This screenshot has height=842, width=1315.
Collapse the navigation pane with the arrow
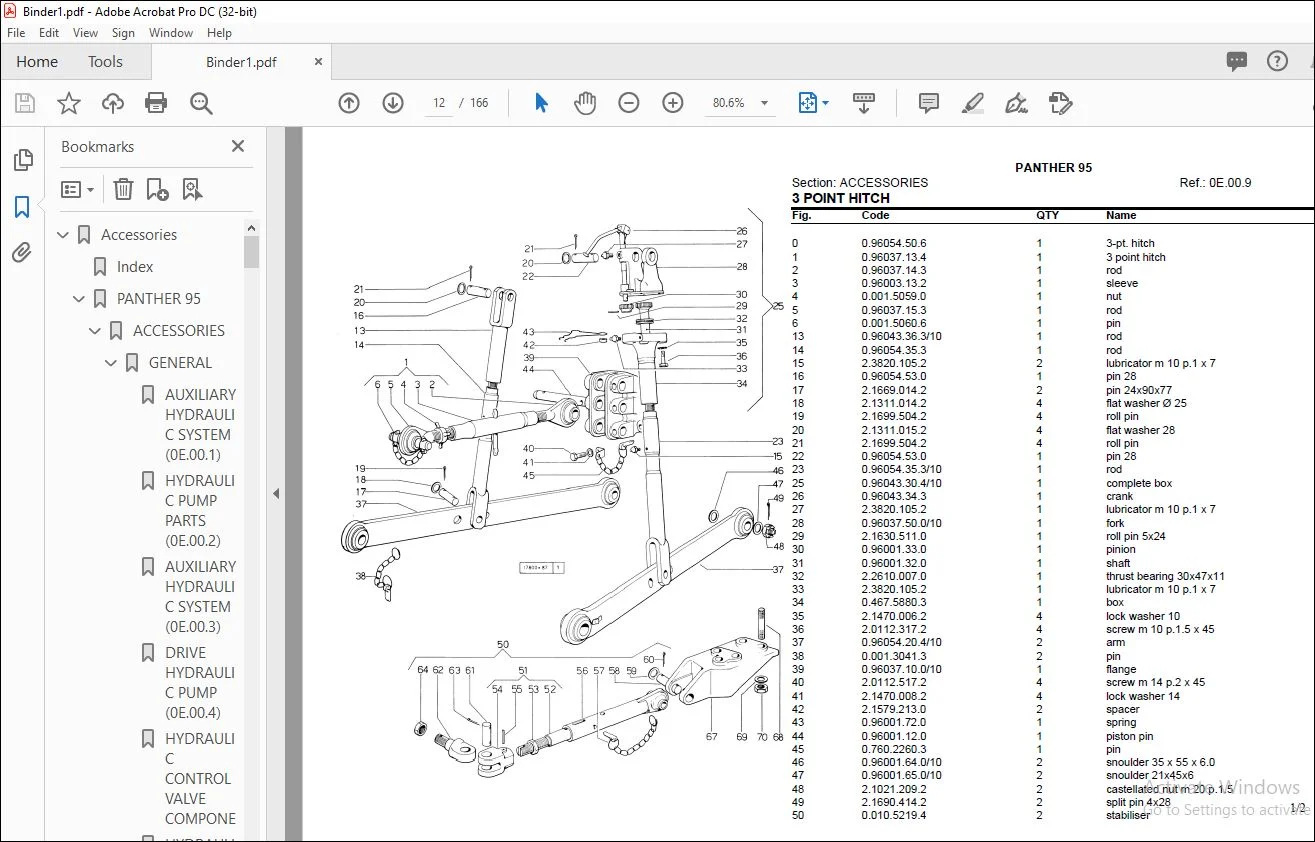(x=276, y=493)
